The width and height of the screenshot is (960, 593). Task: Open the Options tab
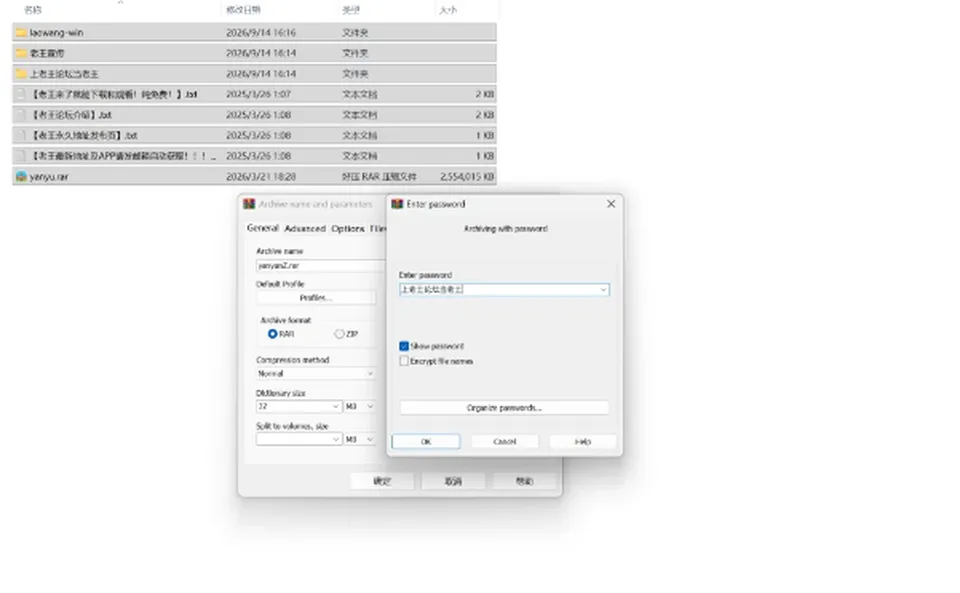tap(348, 228)
